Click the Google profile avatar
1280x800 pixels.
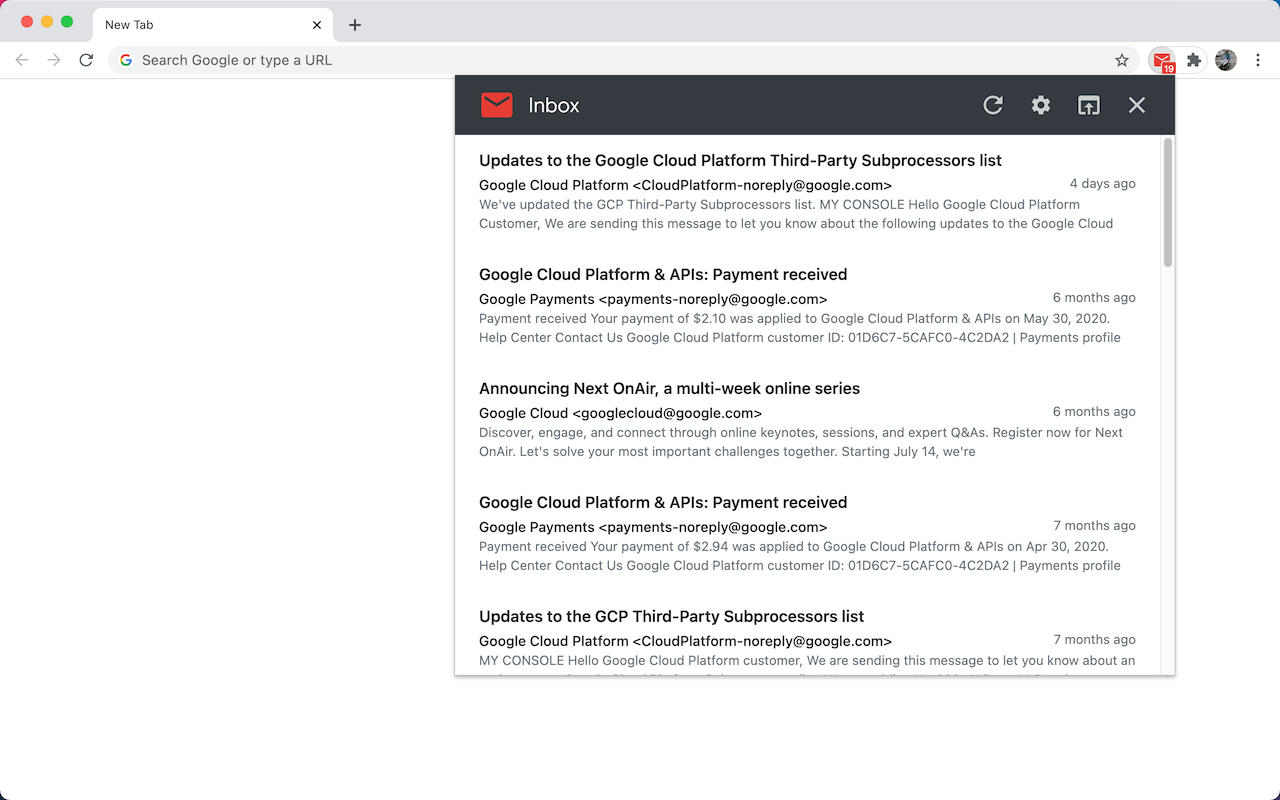click(1225, 60)
